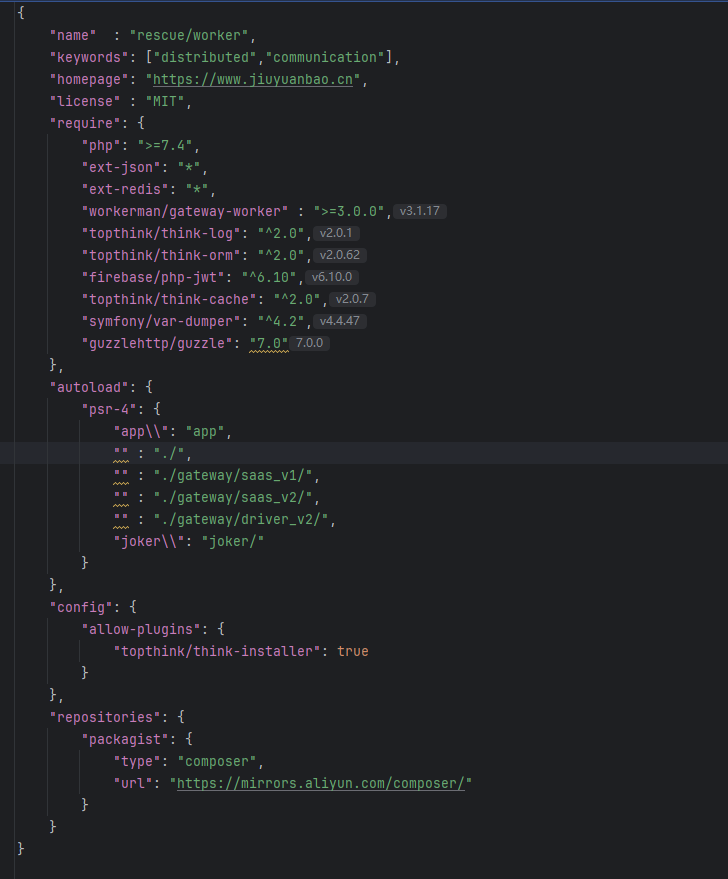Click the "repositories" key
728x879 pixels.
[x=105, y=718]
